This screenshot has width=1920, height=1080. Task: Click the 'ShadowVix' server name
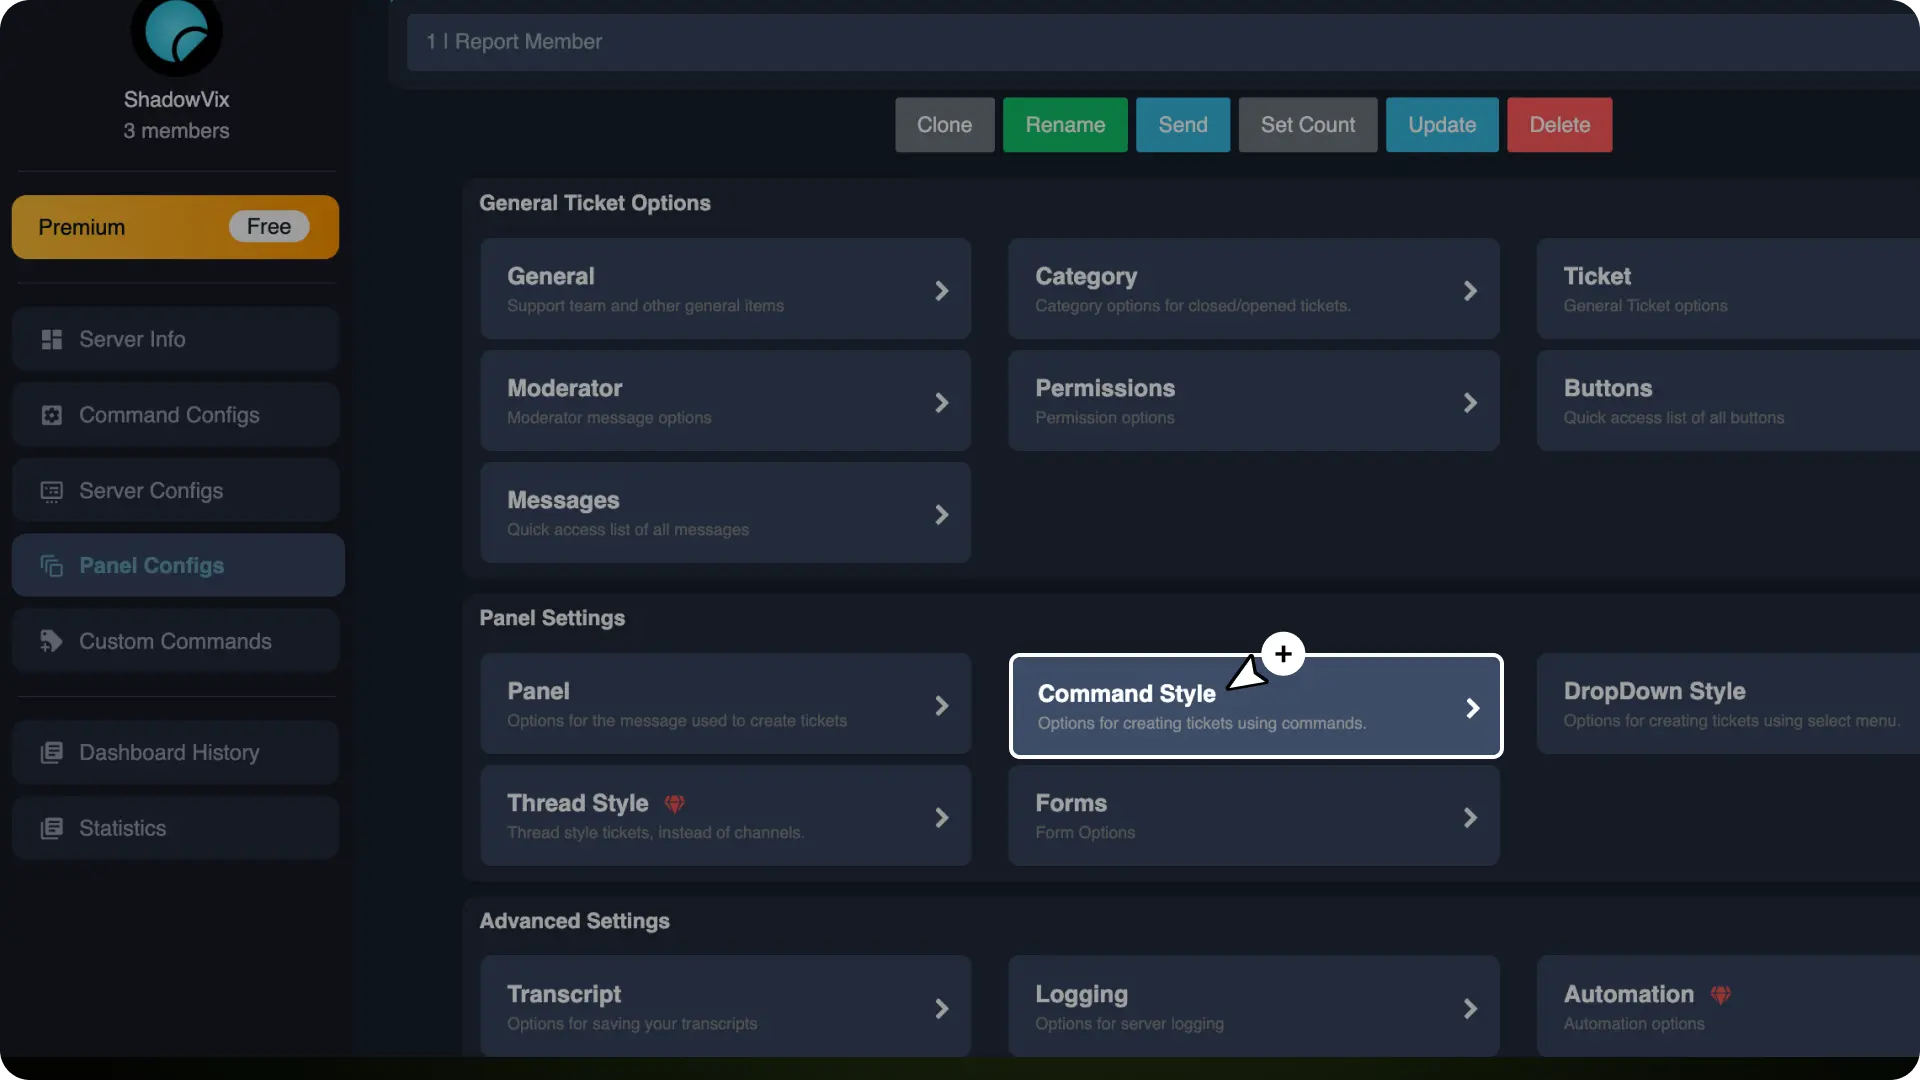[176, 100]
